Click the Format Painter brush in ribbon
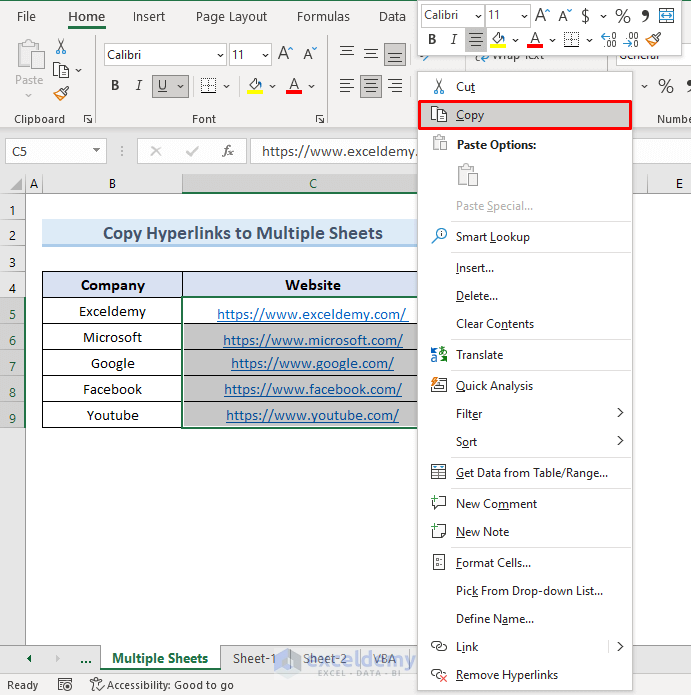The width and height of the screenshot is (691, 695). pyautogui.click(x=61, y=93)
